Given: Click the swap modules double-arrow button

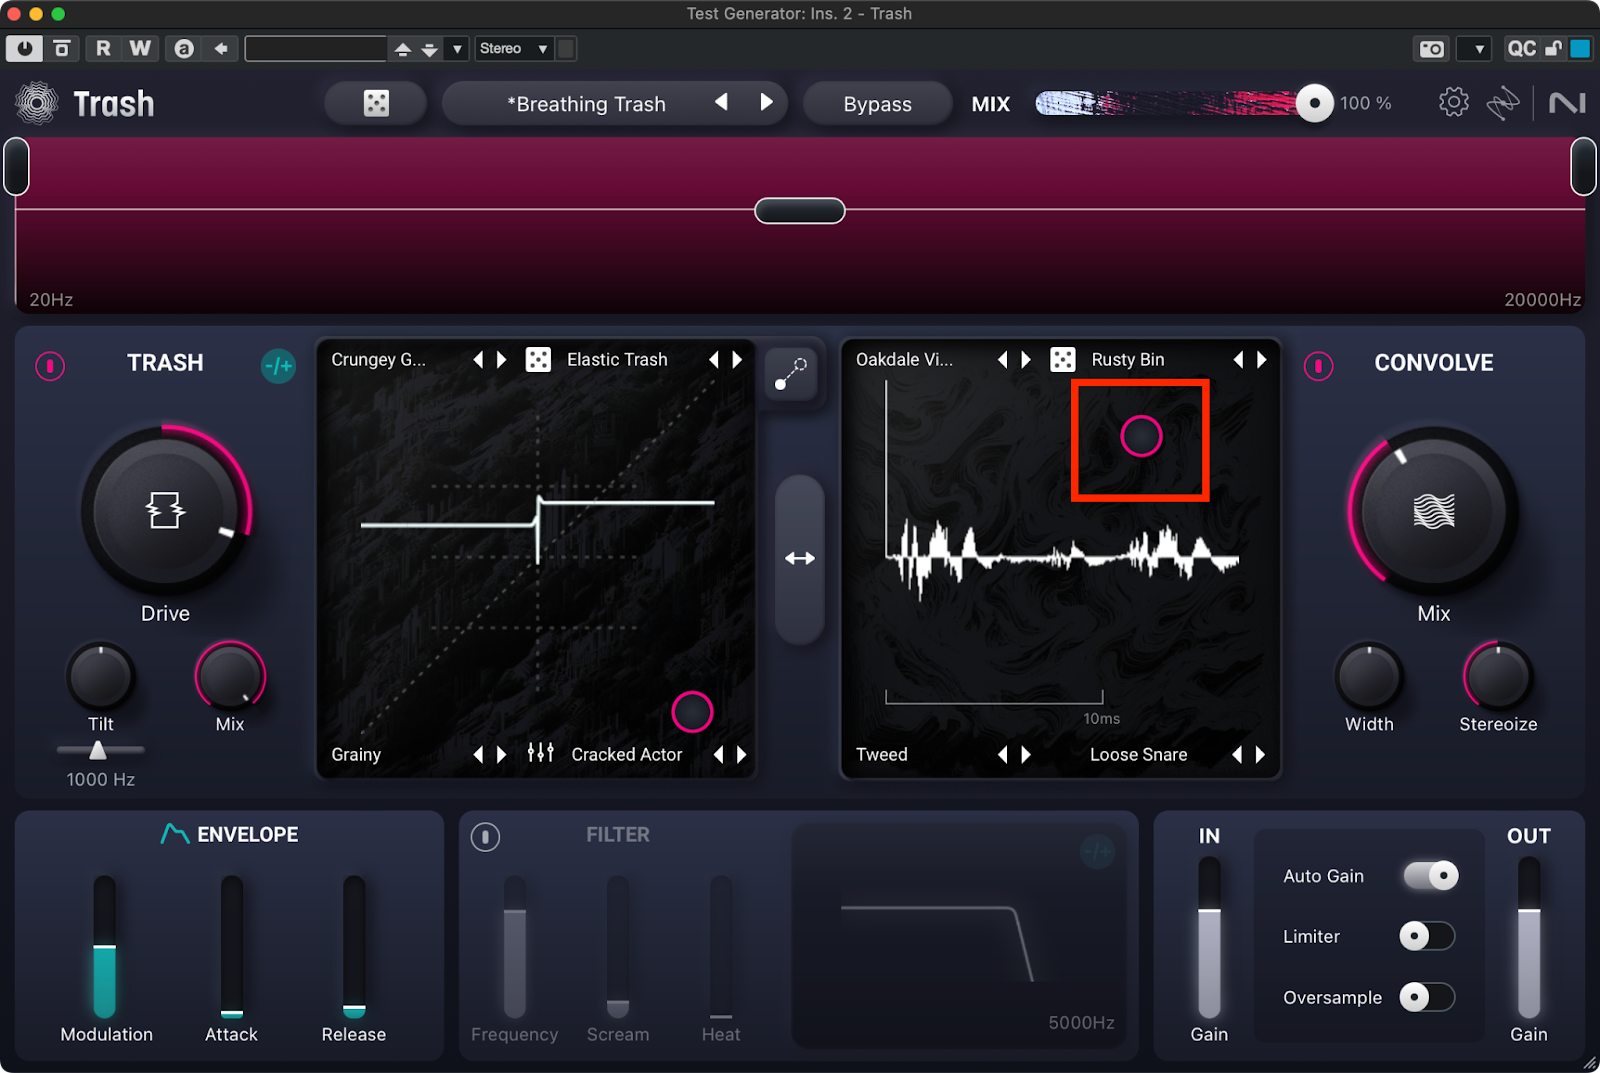Looking at the screenshot, I should coord(800,558).
